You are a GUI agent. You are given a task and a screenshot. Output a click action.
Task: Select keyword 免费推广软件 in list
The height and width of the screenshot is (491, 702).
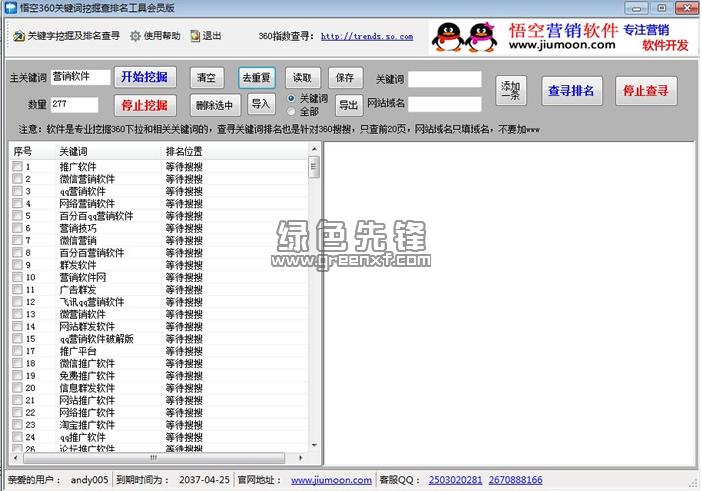87,375
